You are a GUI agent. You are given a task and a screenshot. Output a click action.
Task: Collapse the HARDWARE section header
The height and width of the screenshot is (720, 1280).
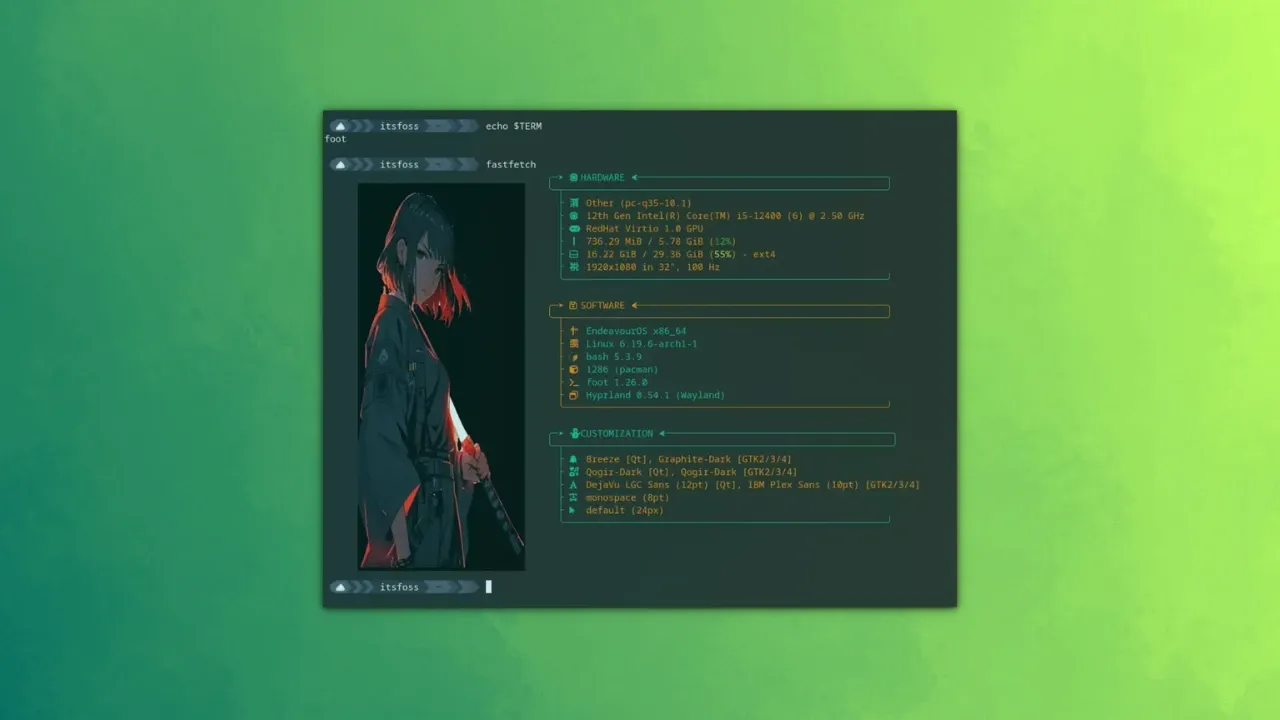[x=600, y=177]
